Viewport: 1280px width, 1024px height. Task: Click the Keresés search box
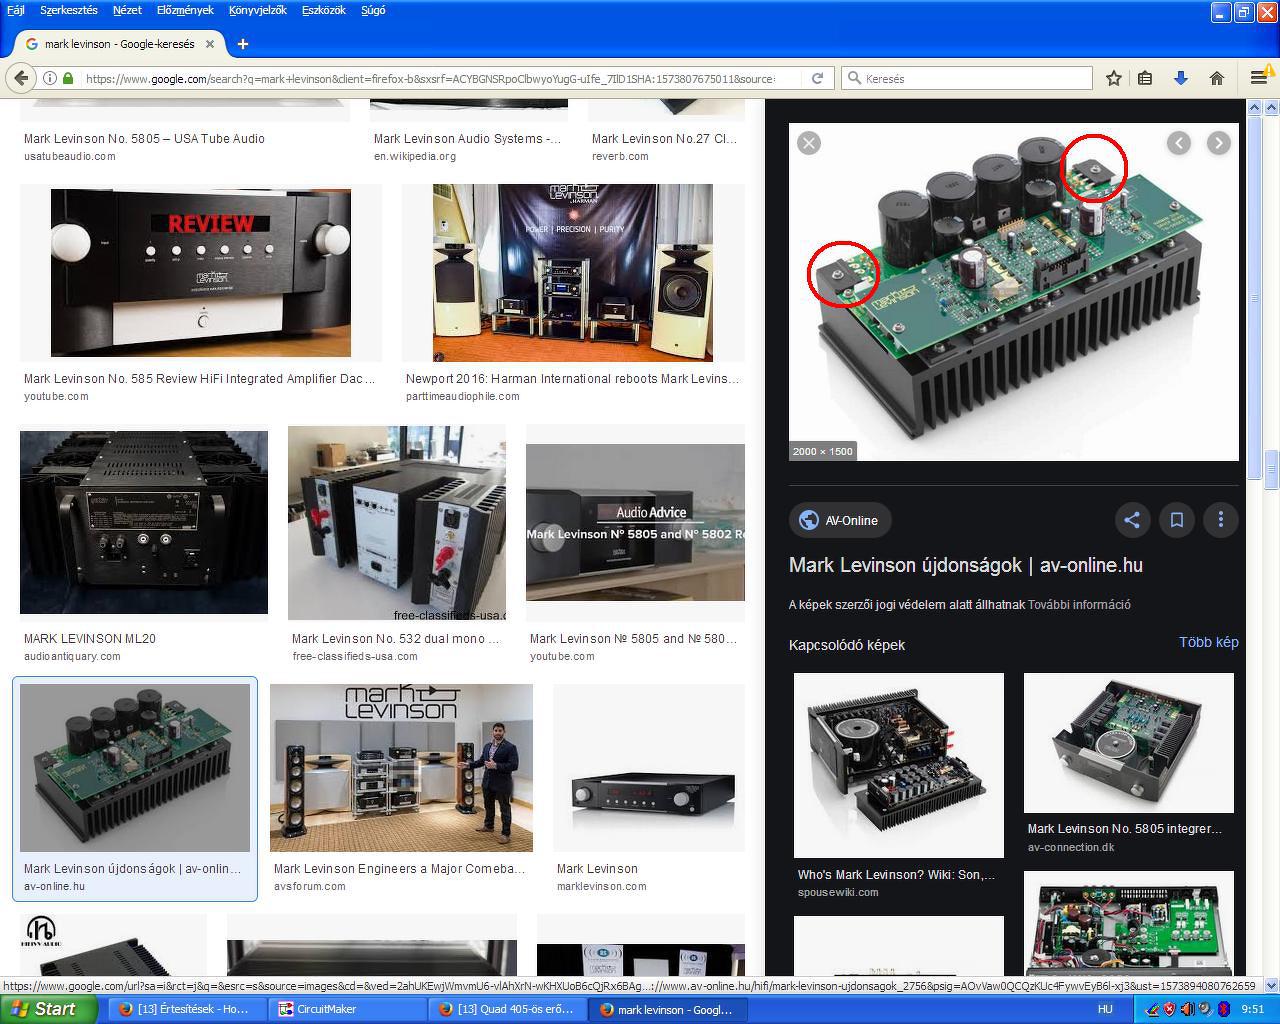point(967,78)
